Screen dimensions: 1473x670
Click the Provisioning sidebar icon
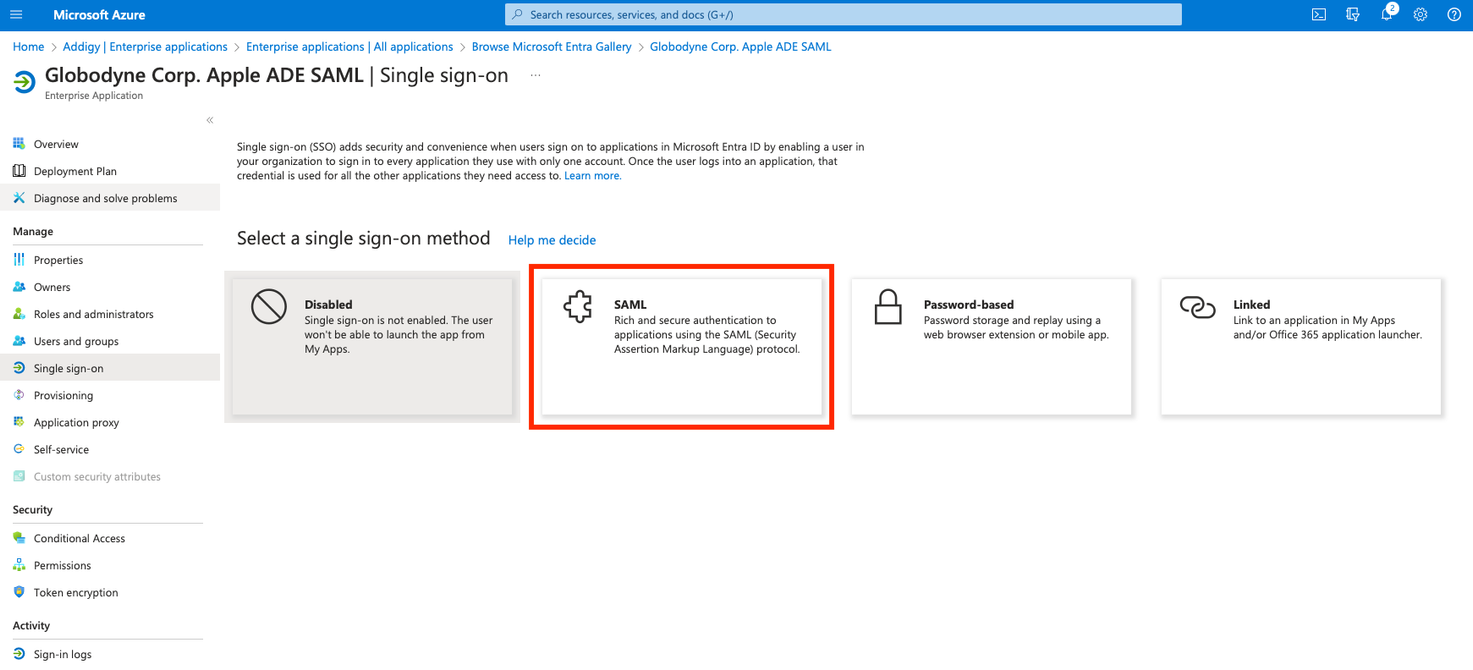tap(19, 395)
